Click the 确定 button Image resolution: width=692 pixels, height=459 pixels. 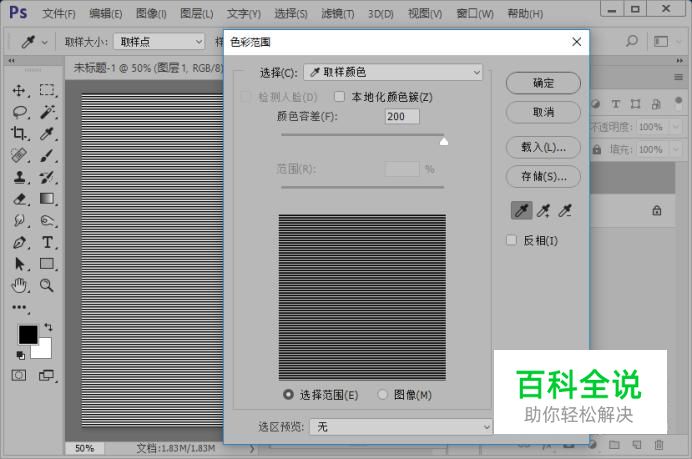coord(543,83)
